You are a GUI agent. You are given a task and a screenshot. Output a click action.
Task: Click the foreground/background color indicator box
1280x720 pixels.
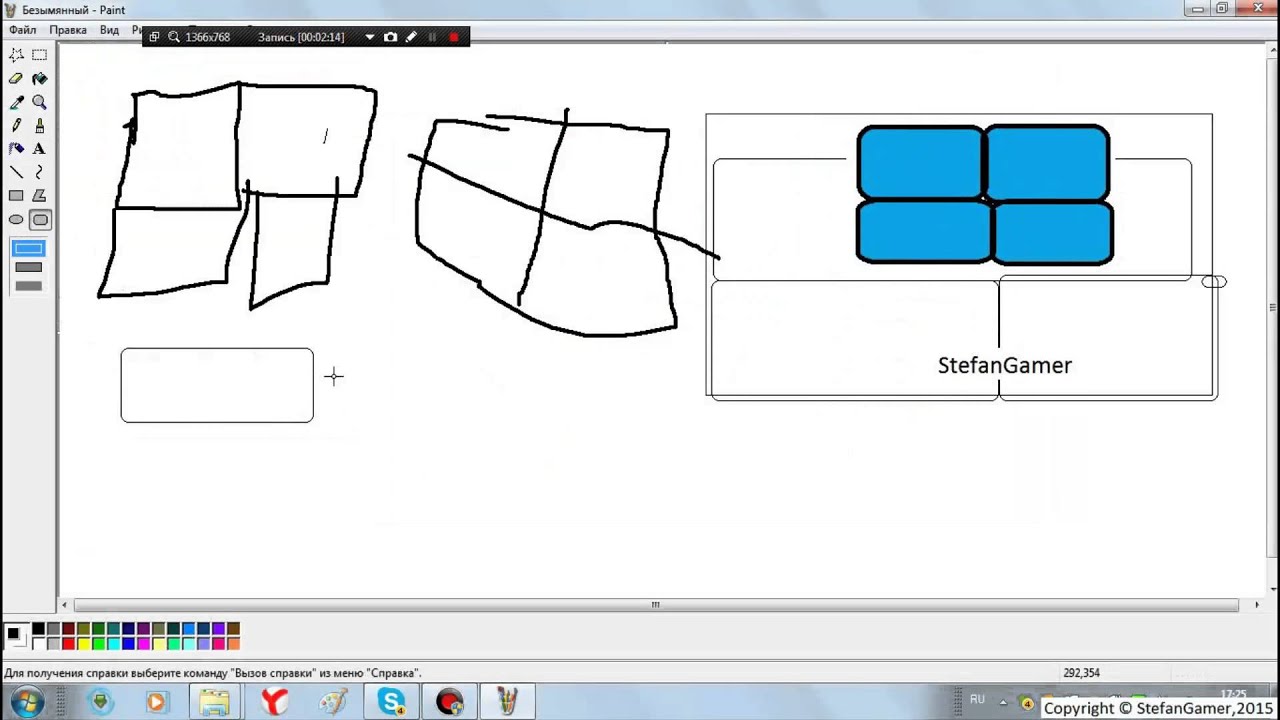pos(15,635)
